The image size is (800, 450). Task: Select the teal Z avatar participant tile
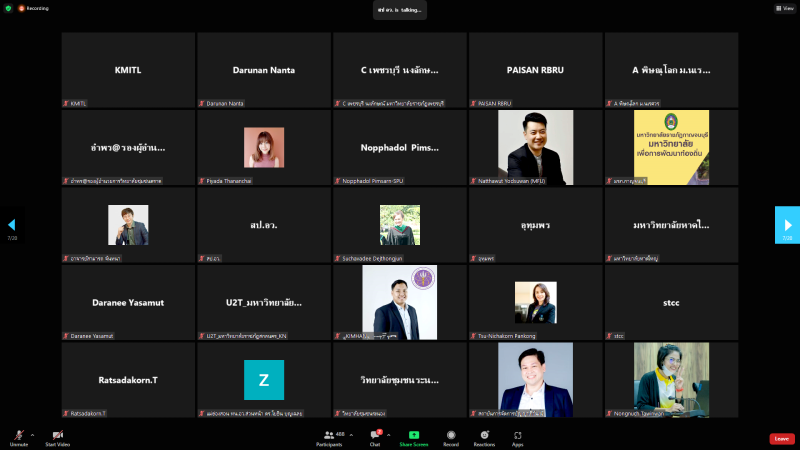[264, 380]
